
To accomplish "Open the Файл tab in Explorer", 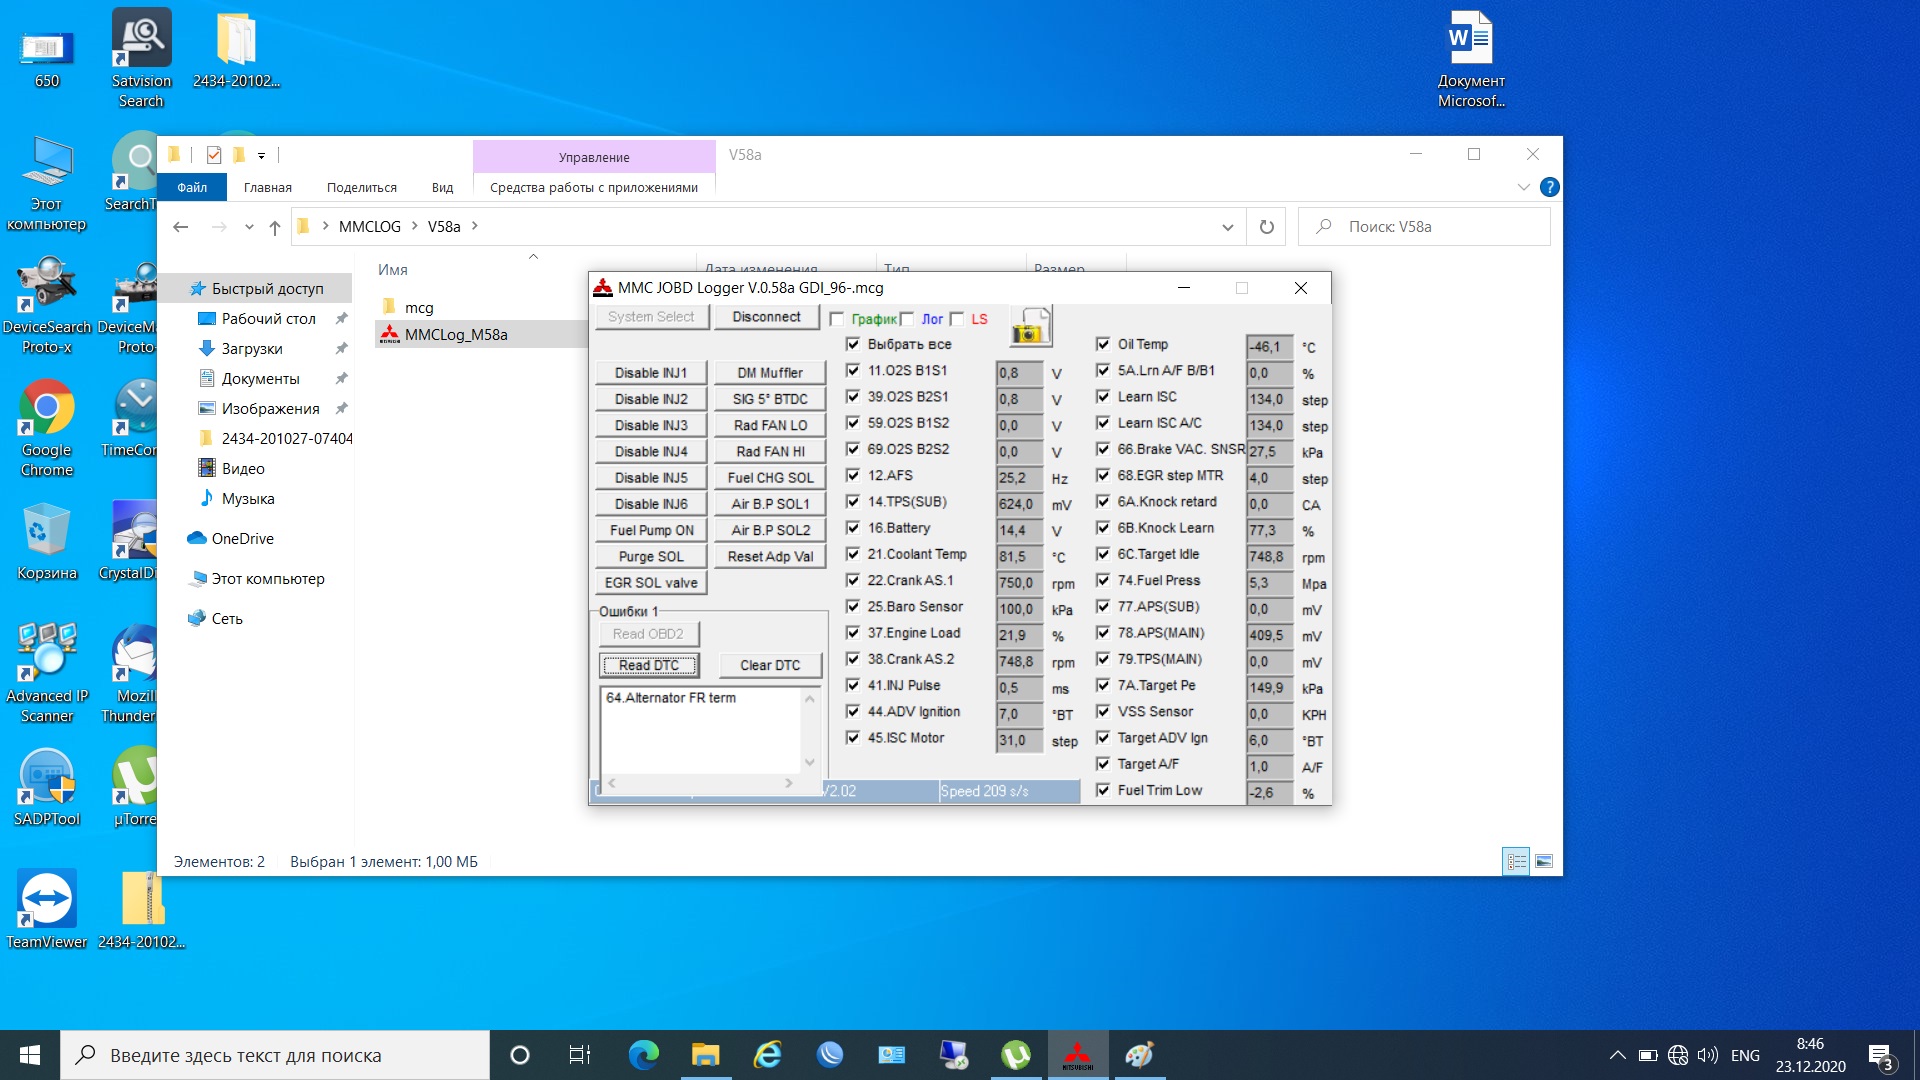I will pos(192,187).
